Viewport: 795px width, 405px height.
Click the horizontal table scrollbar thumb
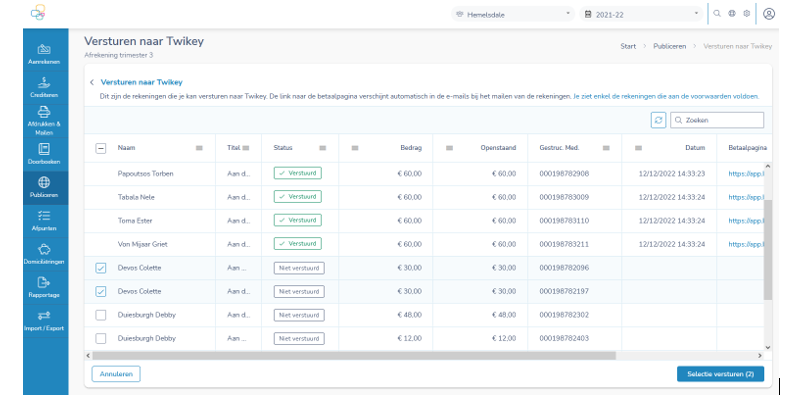click(354, 356)
